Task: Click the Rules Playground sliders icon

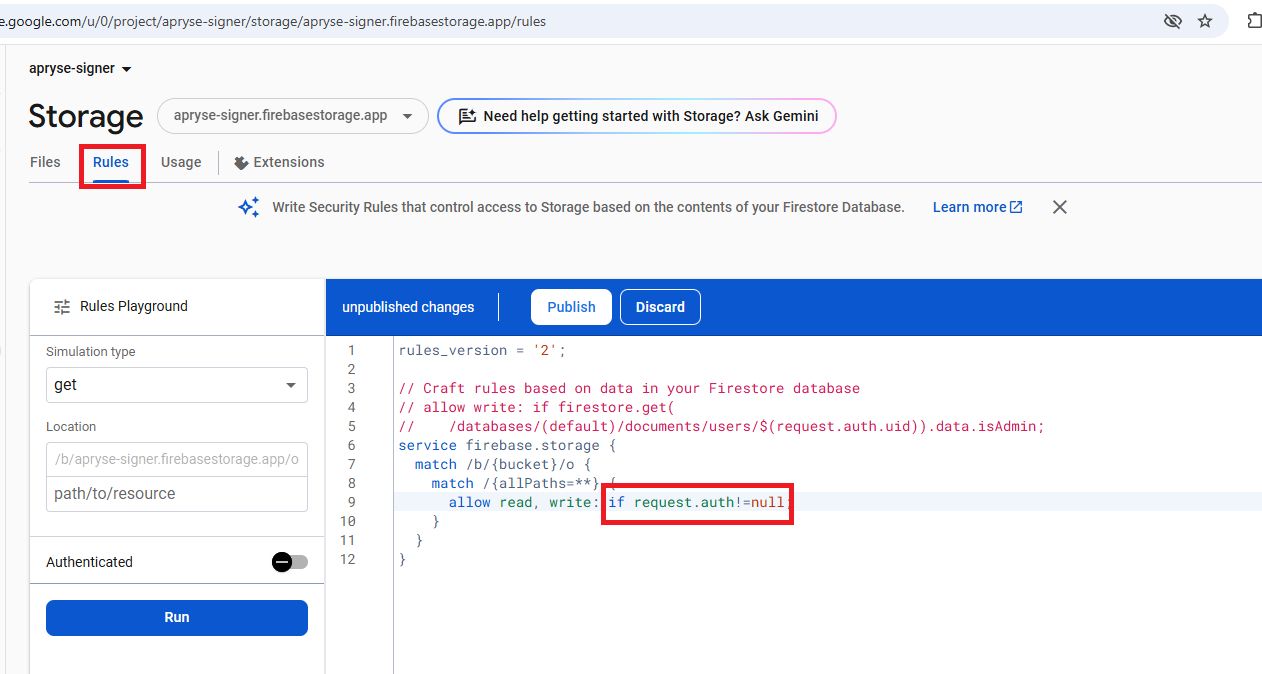Action: coord(62,307)
